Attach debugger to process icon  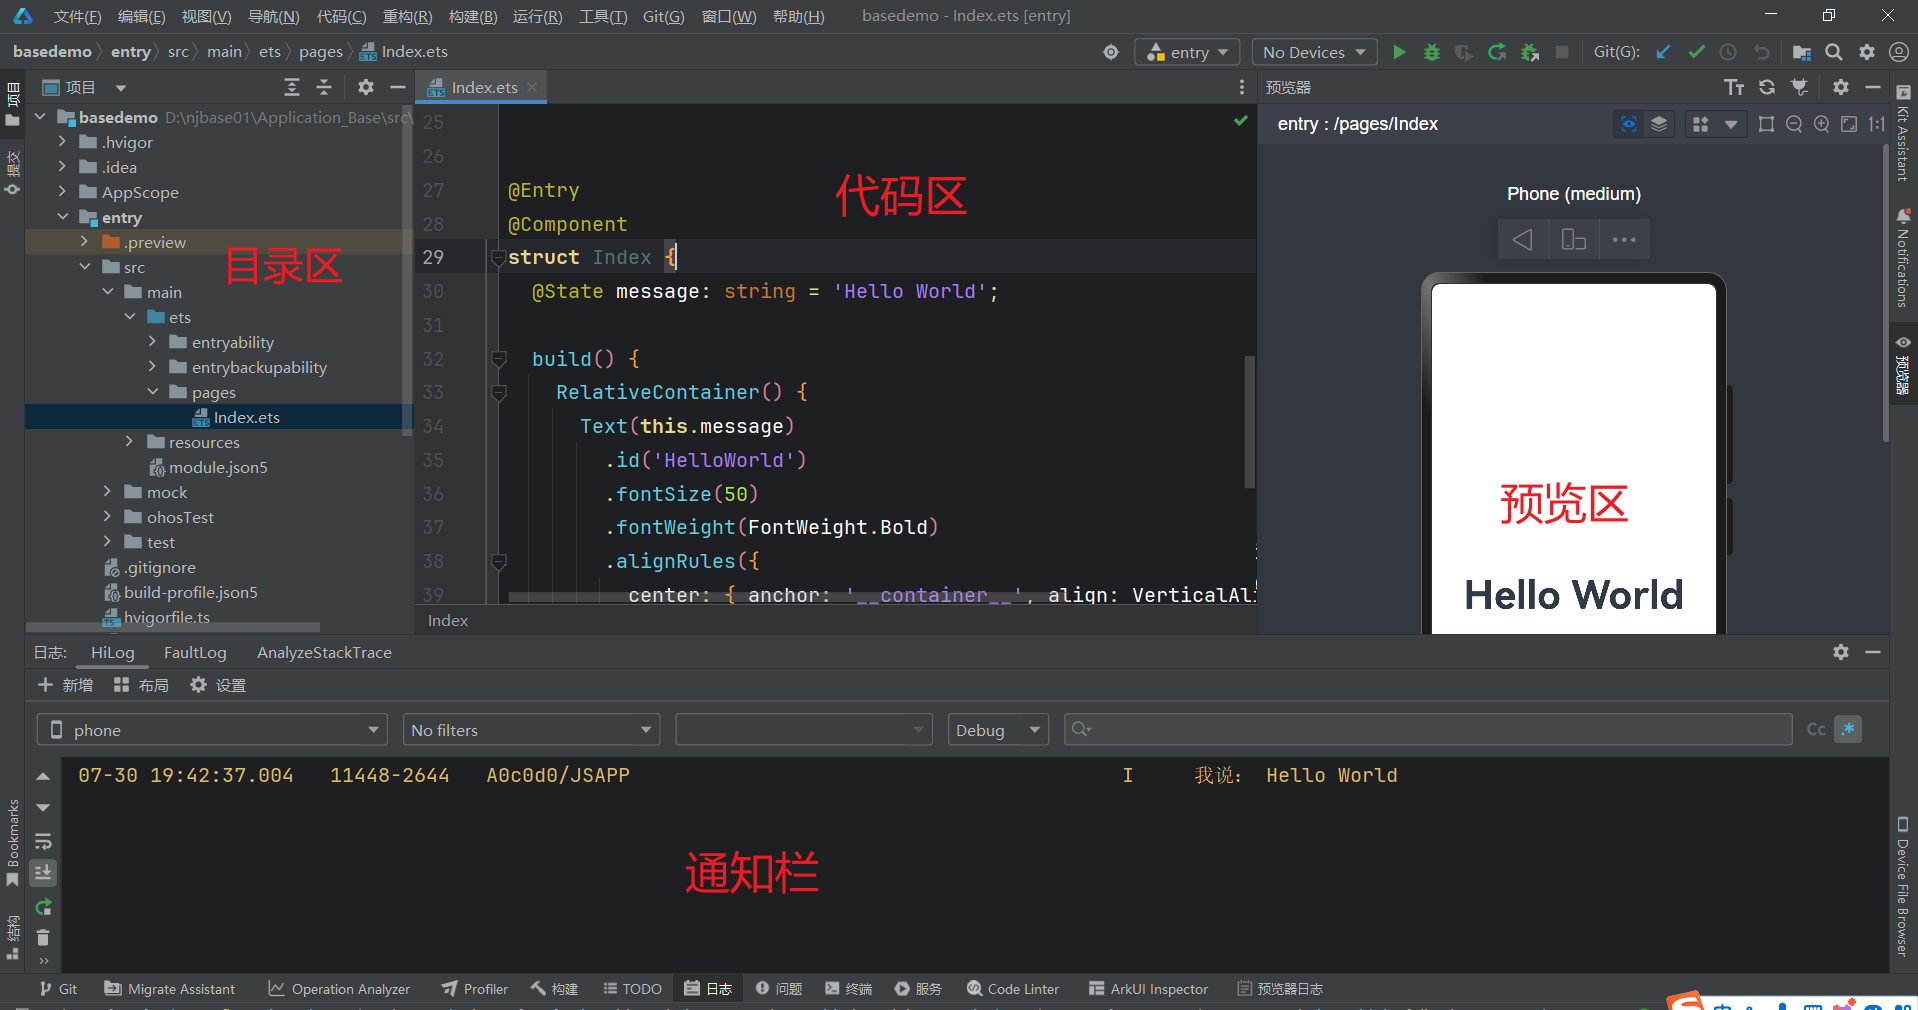(1529, 52)
